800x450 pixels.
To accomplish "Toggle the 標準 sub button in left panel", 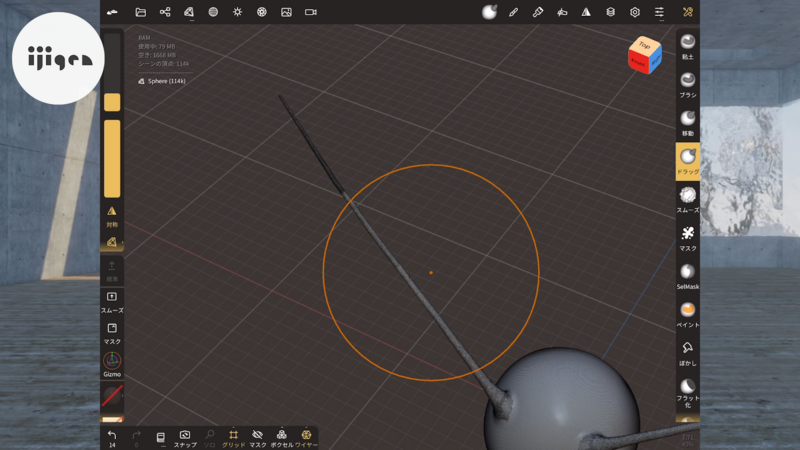I will tap(112, 271).
